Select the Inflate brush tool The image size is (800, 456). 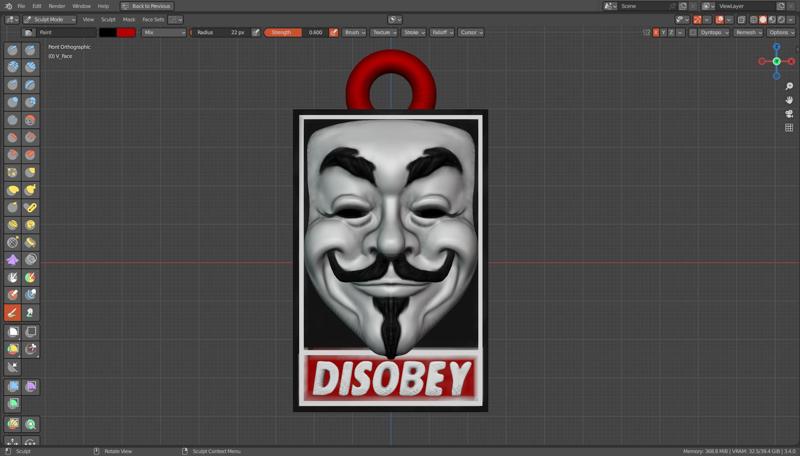[13, 103]
